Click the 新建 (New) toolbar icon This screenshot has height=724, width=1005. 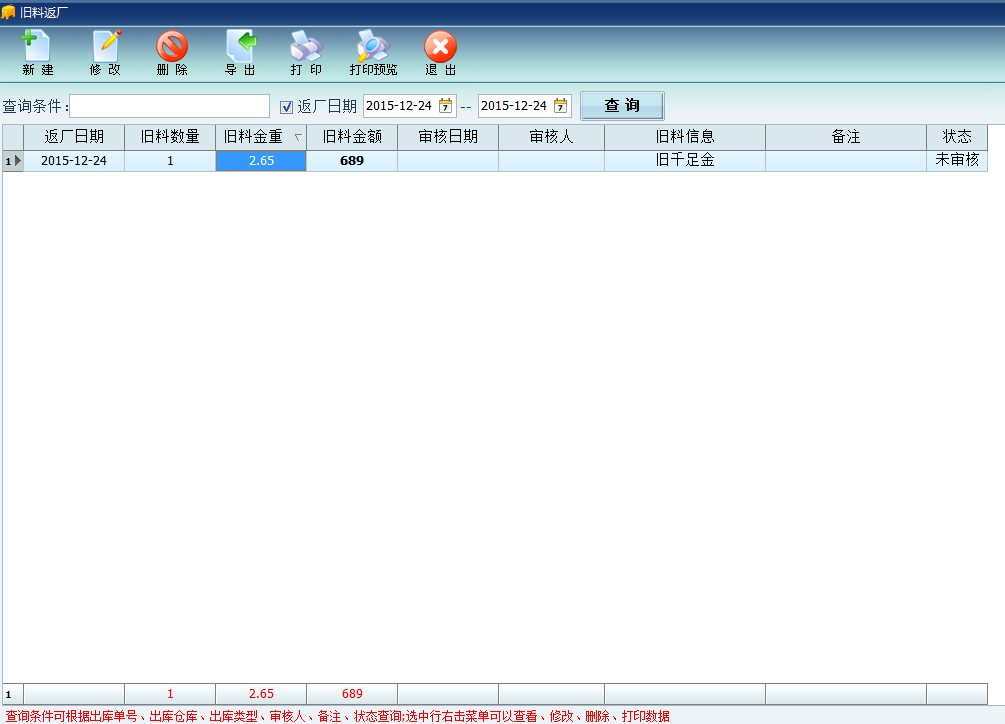(37, 47)
